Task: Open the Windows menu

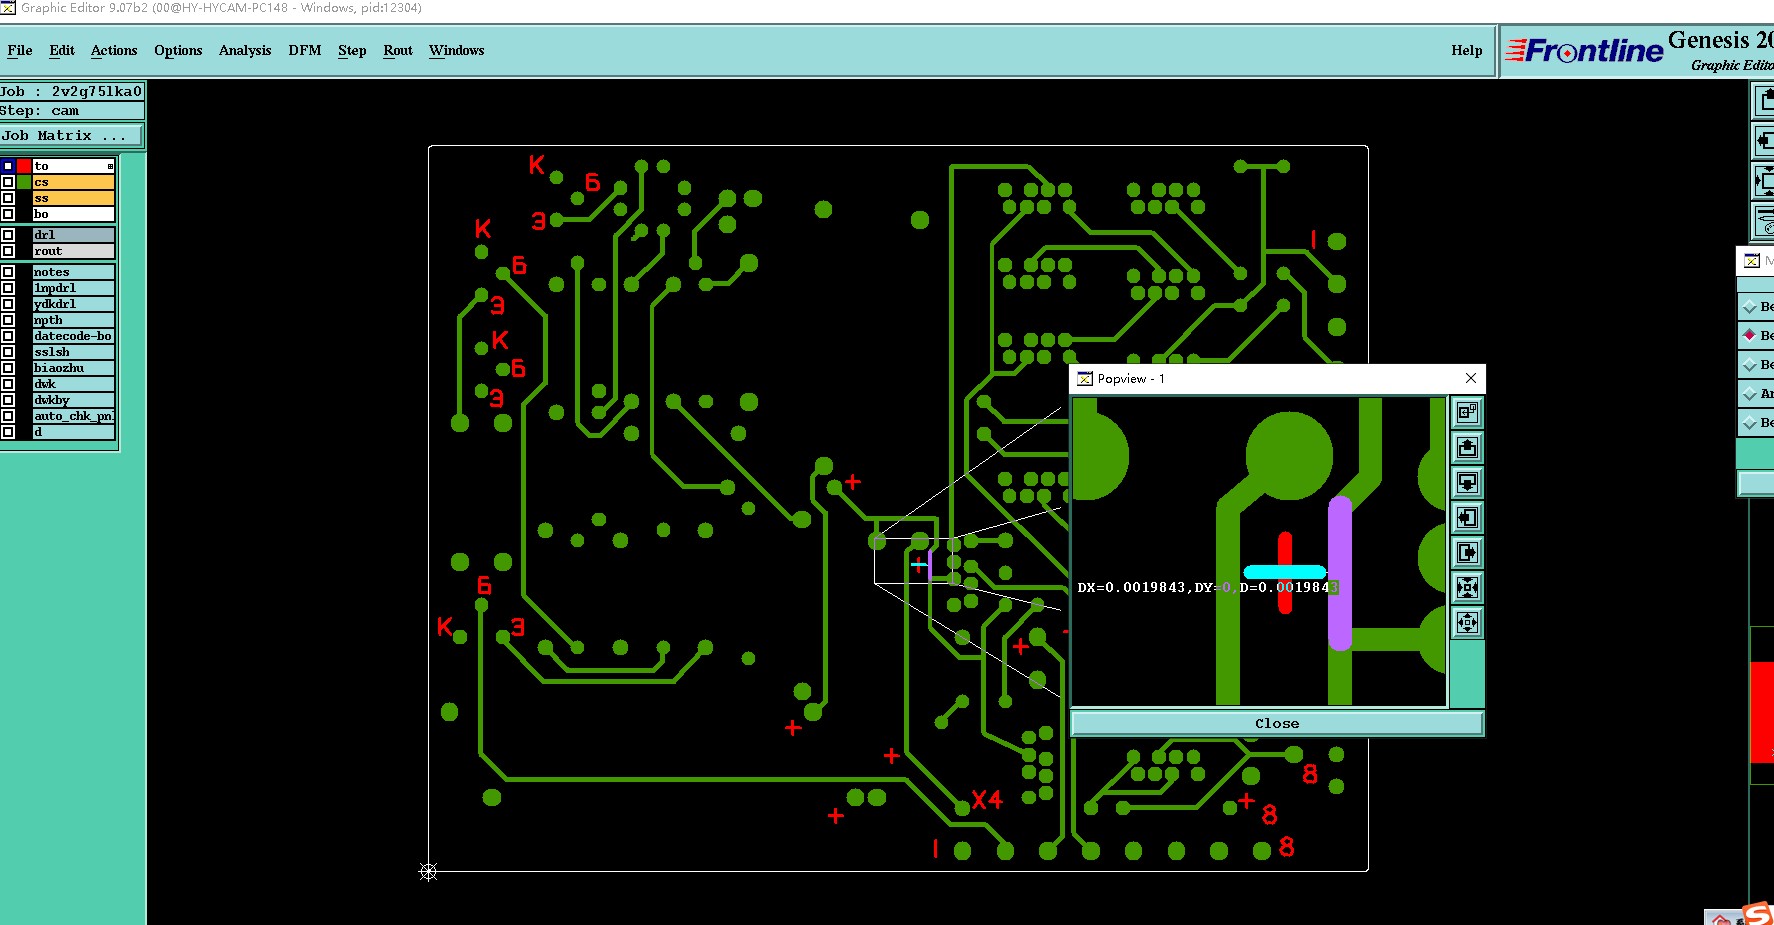Action: click(x=457, y=50)
